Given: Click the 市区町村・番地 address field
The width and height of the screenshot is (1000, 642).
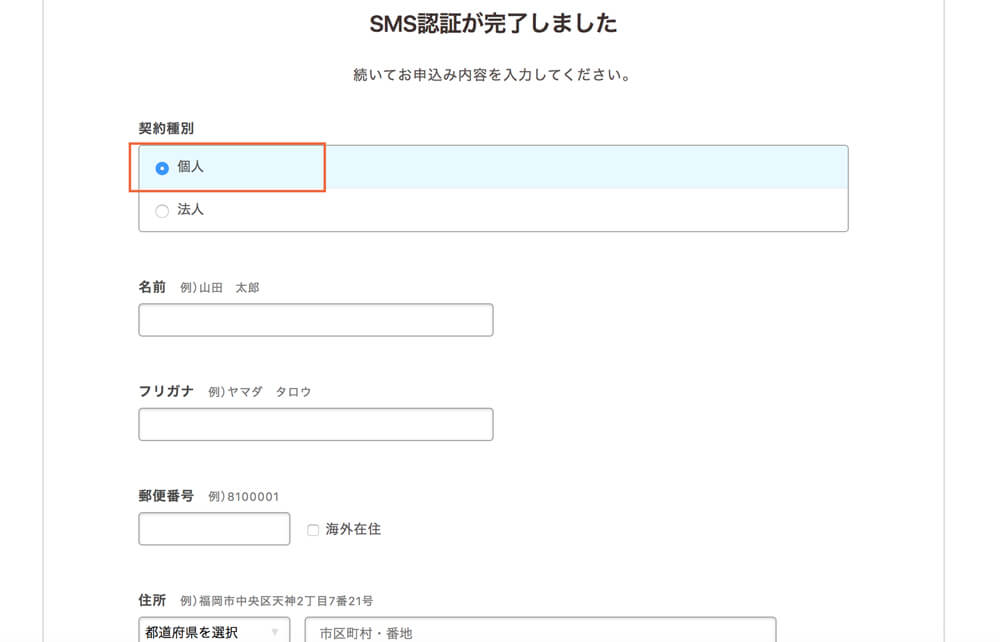Looking at the screenshot, I should (540, 632).
